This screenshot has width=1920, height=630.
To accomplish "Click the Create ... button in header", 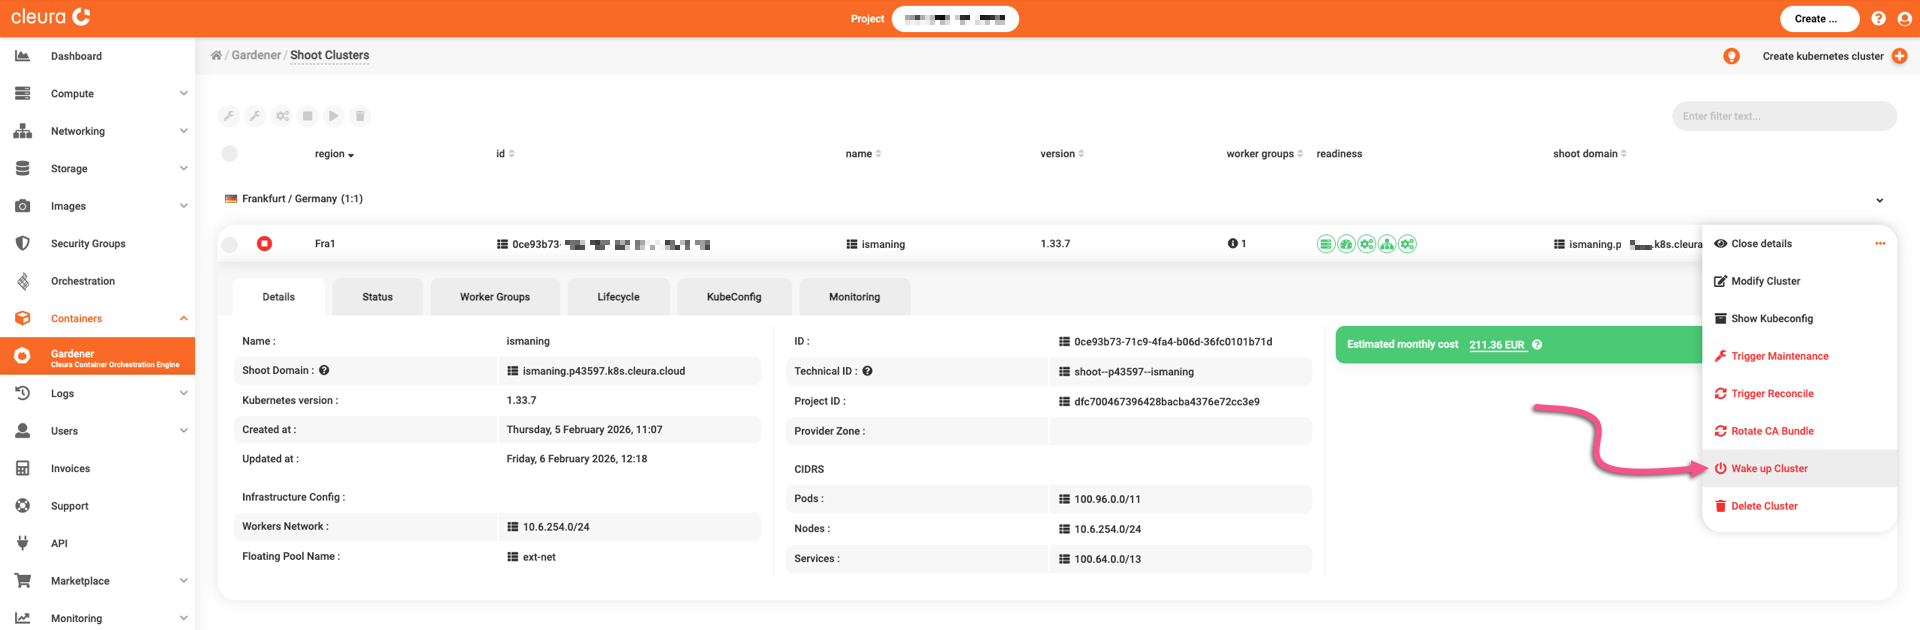I will pos(1819,19).
